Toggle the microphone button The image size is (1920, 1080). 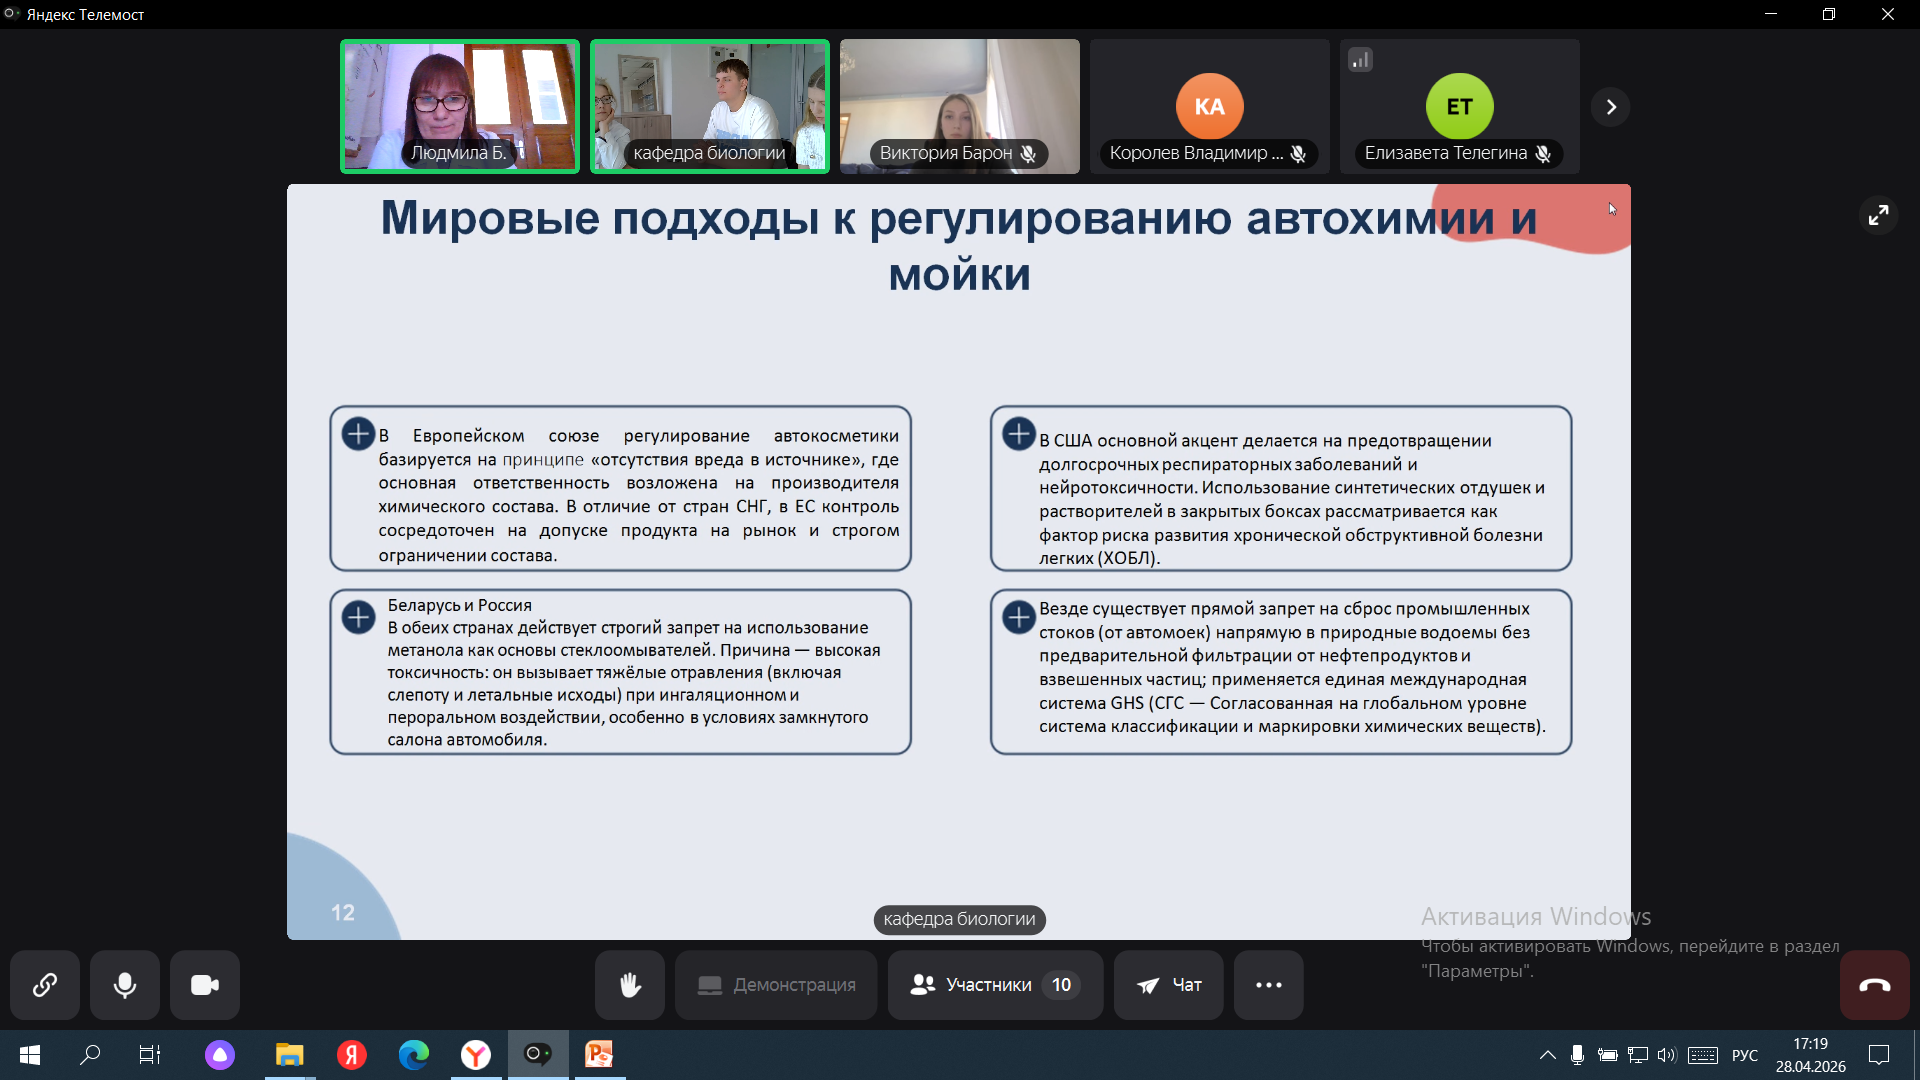click(125, 985)
